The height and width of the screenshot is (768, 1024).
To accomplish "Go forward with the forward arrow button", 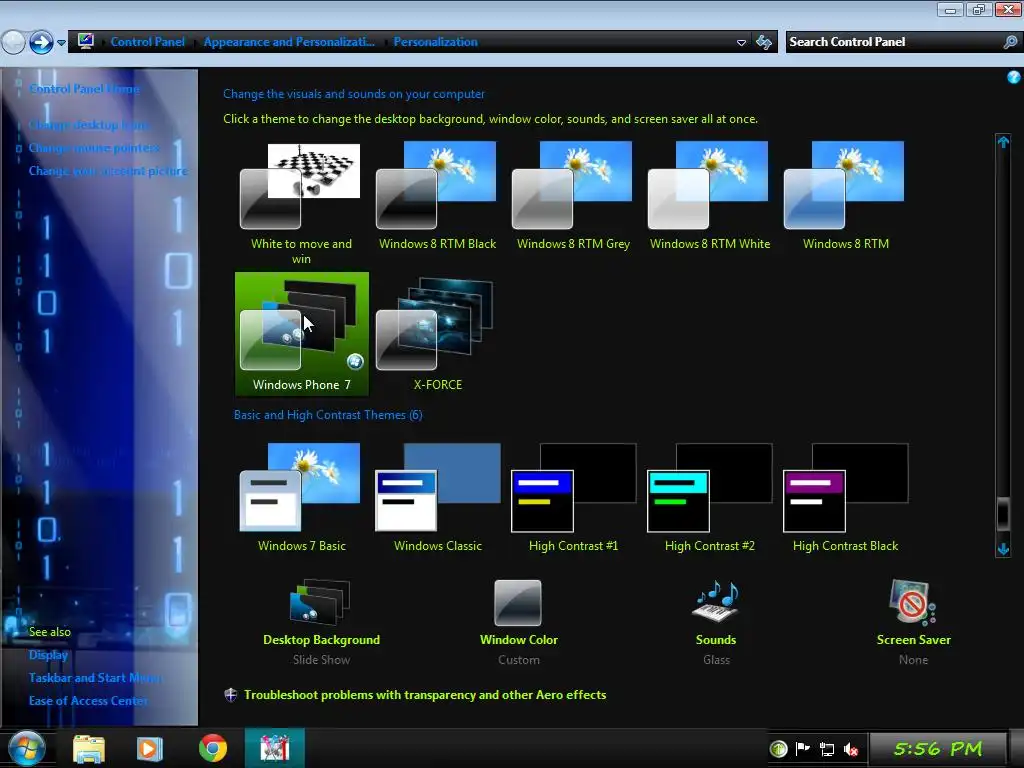I will point(41,42).
